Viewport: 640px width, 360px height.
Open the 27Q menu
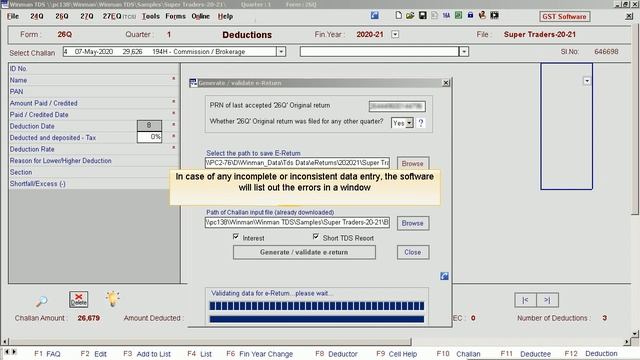coord(87,16)
